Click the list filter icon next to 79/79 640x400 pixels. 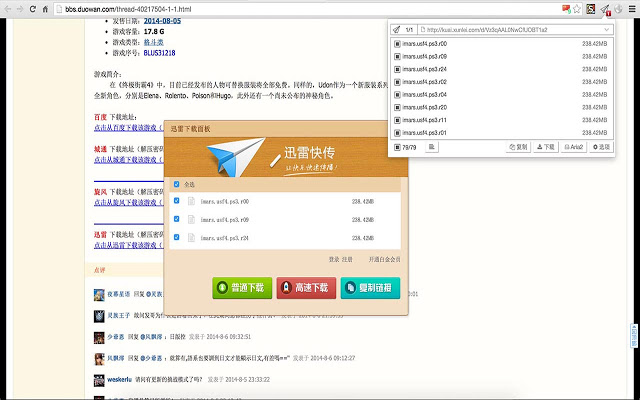pos(432,147)
